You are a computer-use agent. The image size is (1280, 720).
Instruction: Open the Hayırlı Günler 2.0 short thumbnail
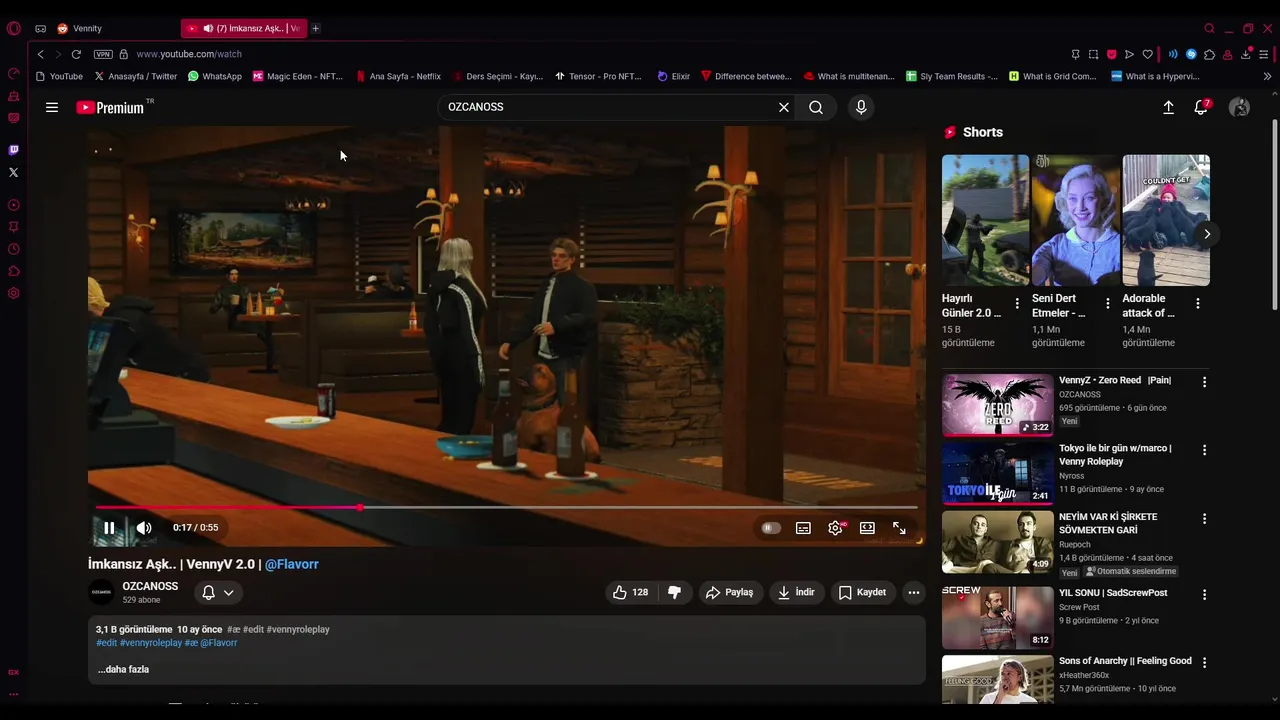(985, 220)
